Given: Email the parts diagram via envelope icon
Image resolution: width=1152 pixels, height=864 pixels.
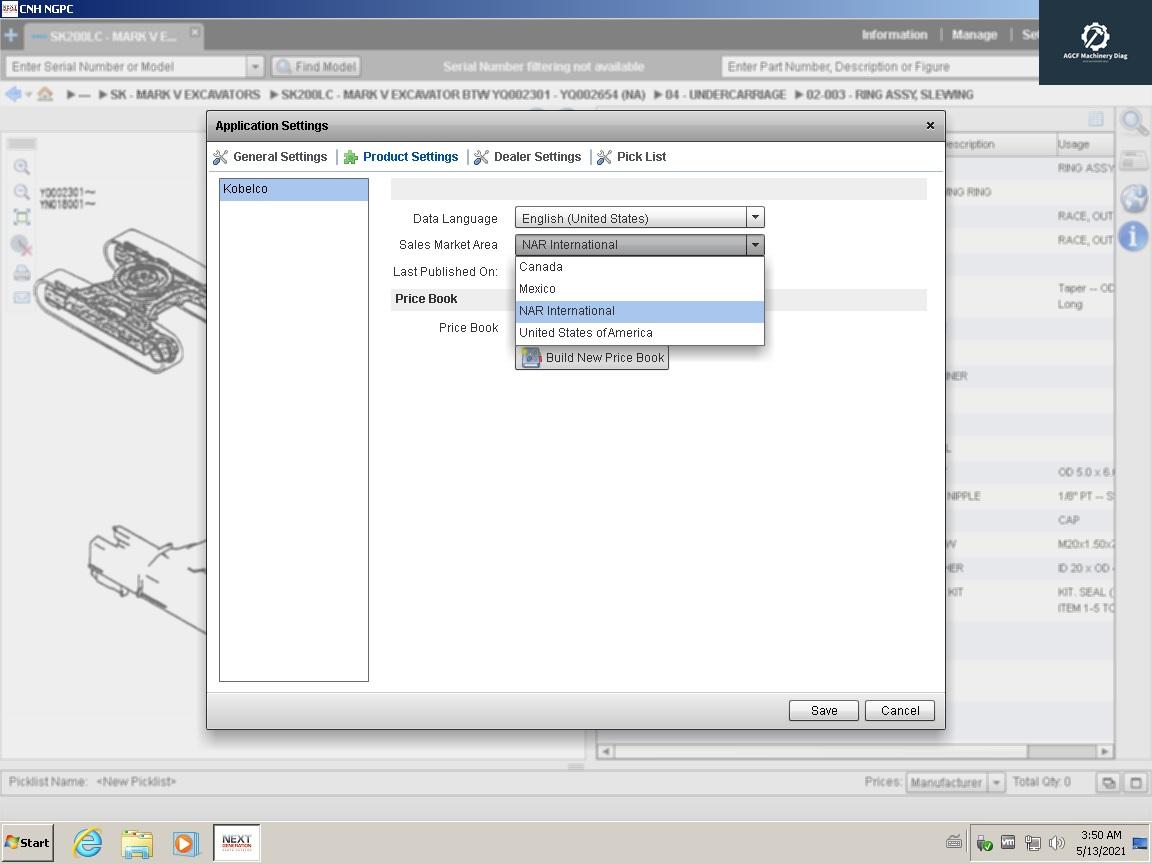Looking at the screenshot, I should click(22, 296).
